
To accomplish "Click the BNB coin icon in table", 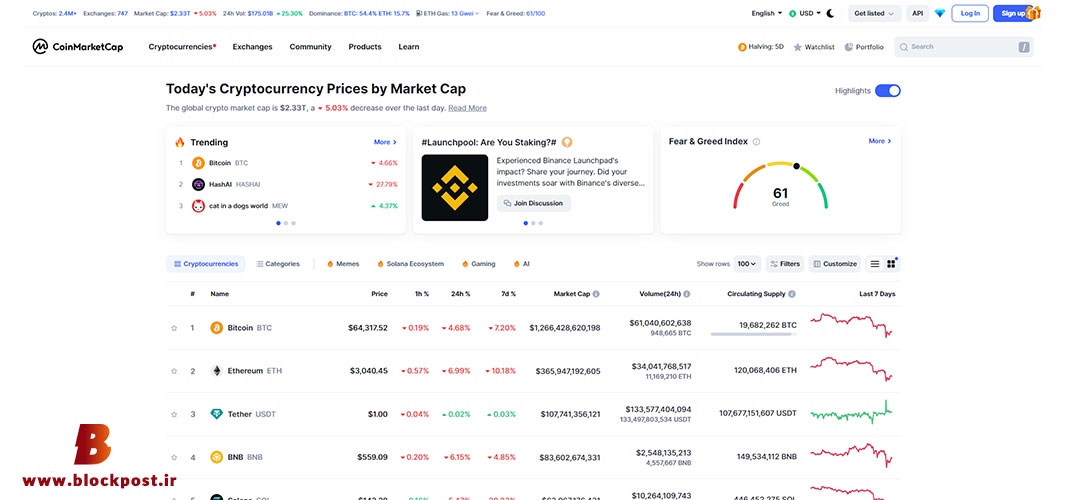I will pyautogui.click(x=217, y=457).
